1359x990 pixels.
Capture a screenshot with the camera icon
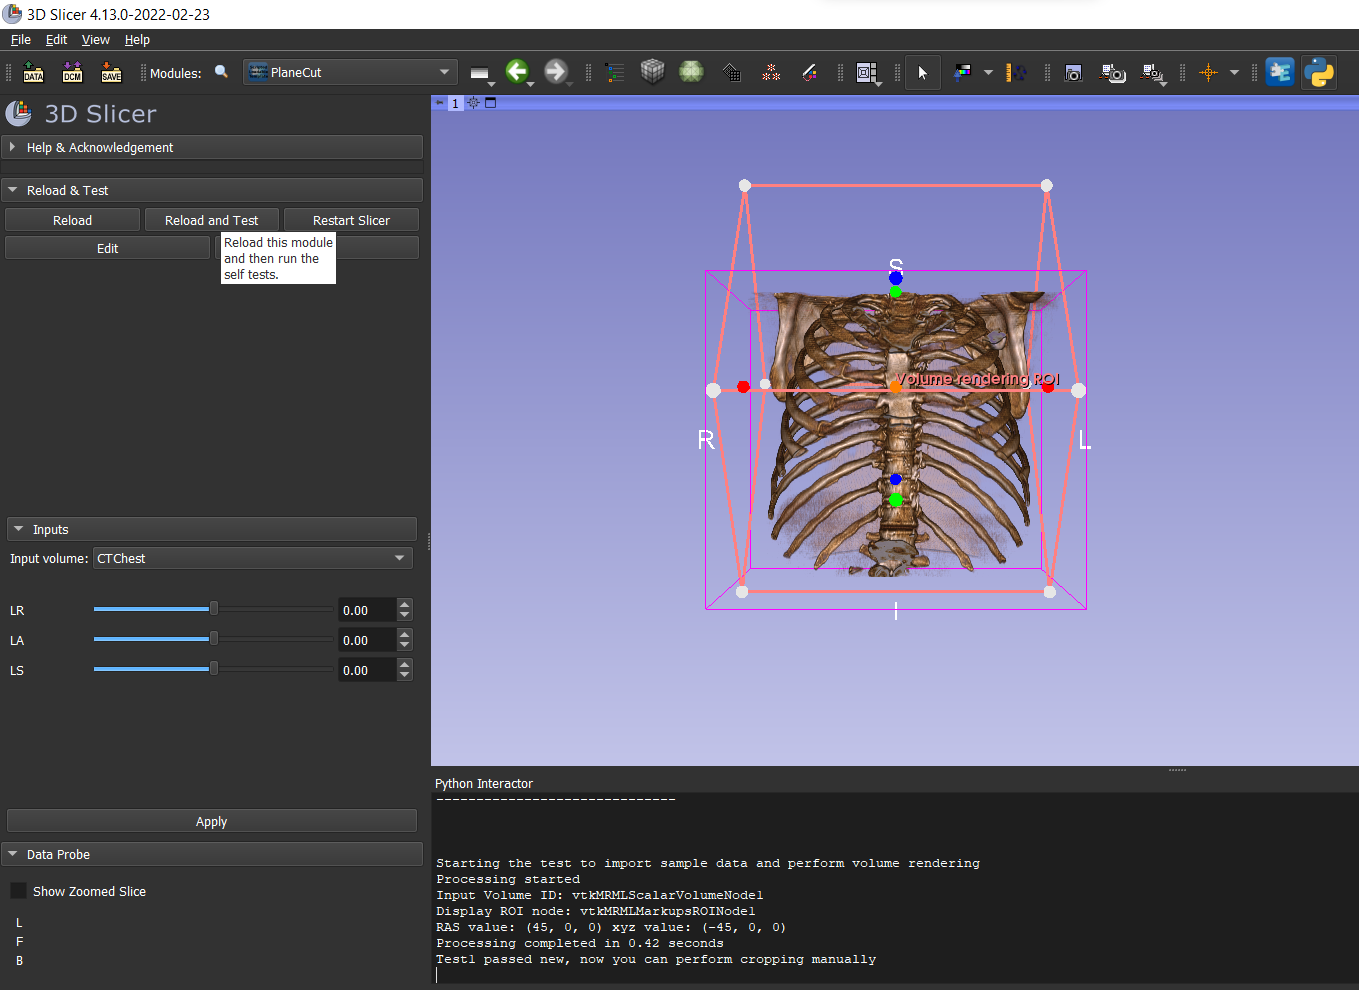pyautogui.click(x=1073, y=72)
